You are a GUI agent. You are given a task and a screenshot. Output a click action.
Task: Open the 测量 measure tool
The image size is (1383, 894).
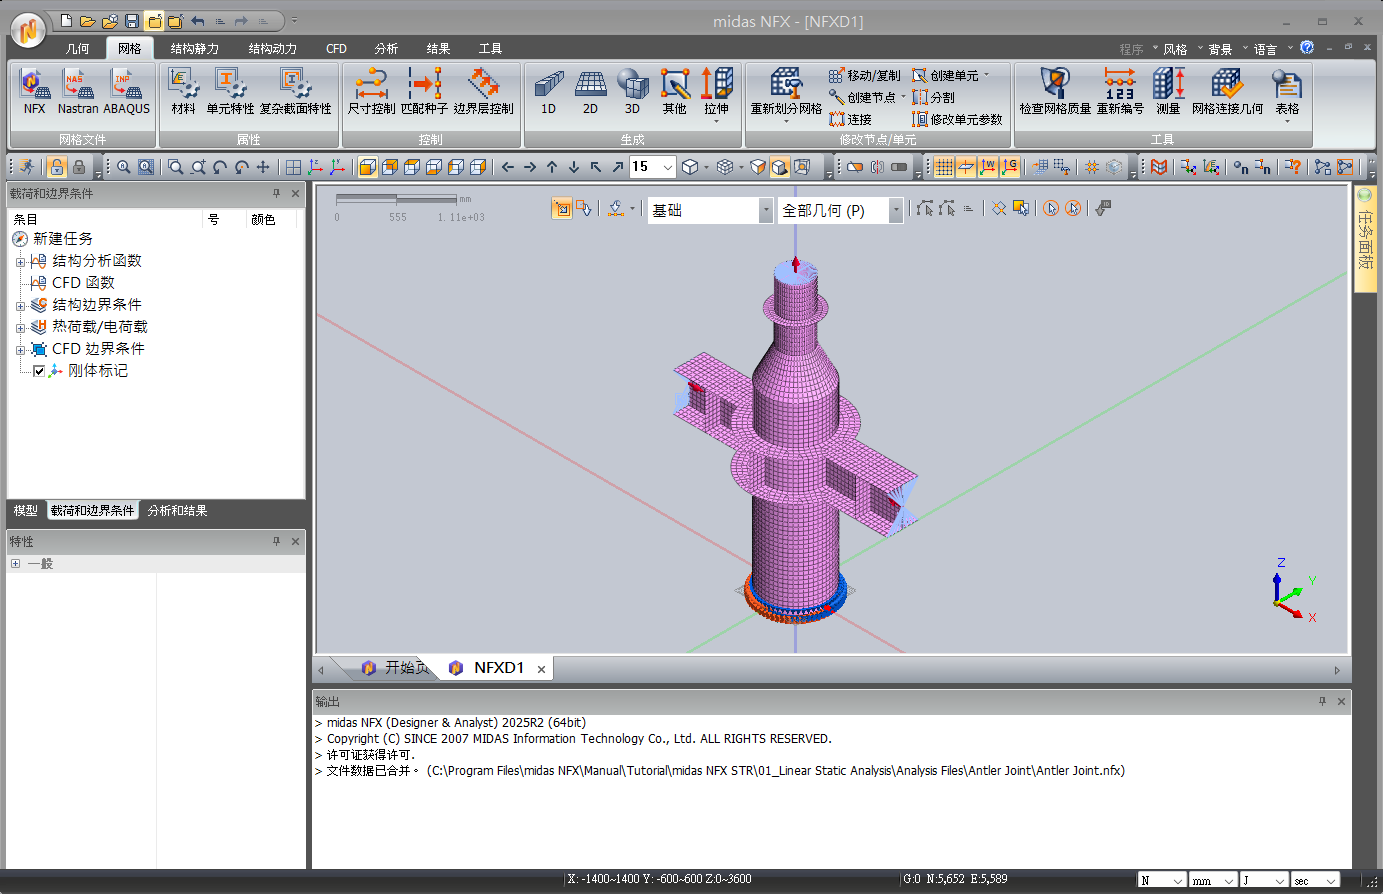(1168, 92)
